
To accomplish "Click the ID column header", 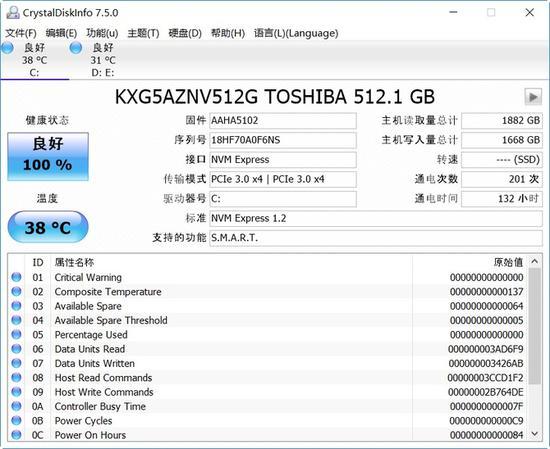I will click(x=38, y=262).
